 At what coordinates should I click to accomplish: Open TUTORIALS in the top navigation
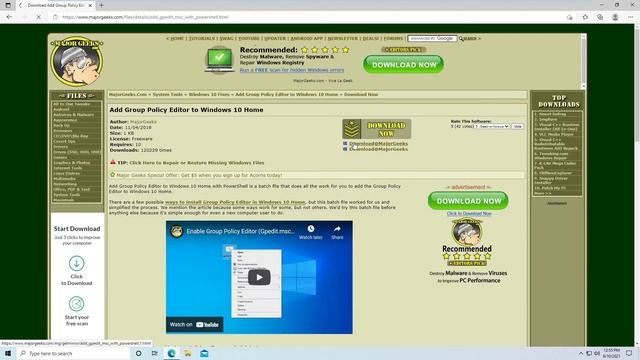[202, 38]
